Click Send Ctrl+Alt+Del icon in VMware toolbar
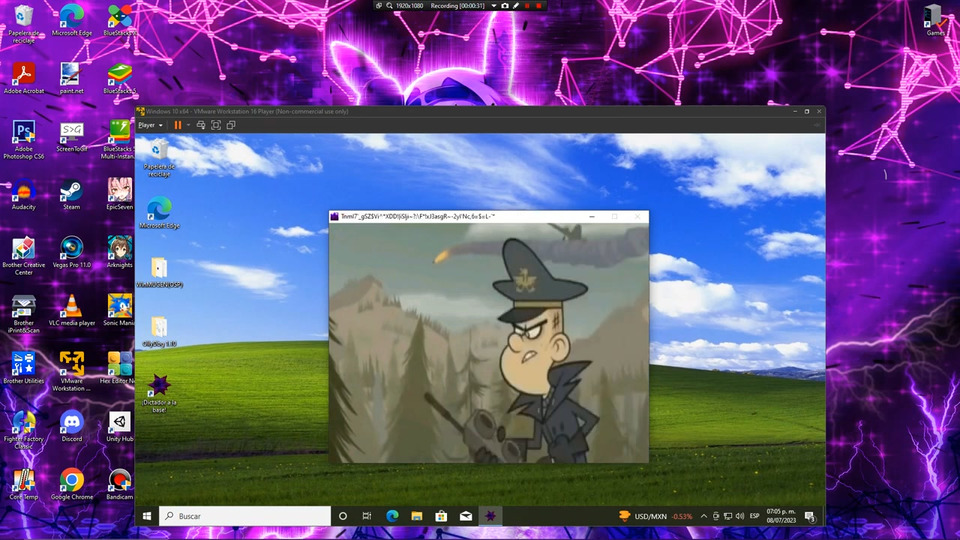This screenshot has width=960, height=540. click(x=201, y=125)
